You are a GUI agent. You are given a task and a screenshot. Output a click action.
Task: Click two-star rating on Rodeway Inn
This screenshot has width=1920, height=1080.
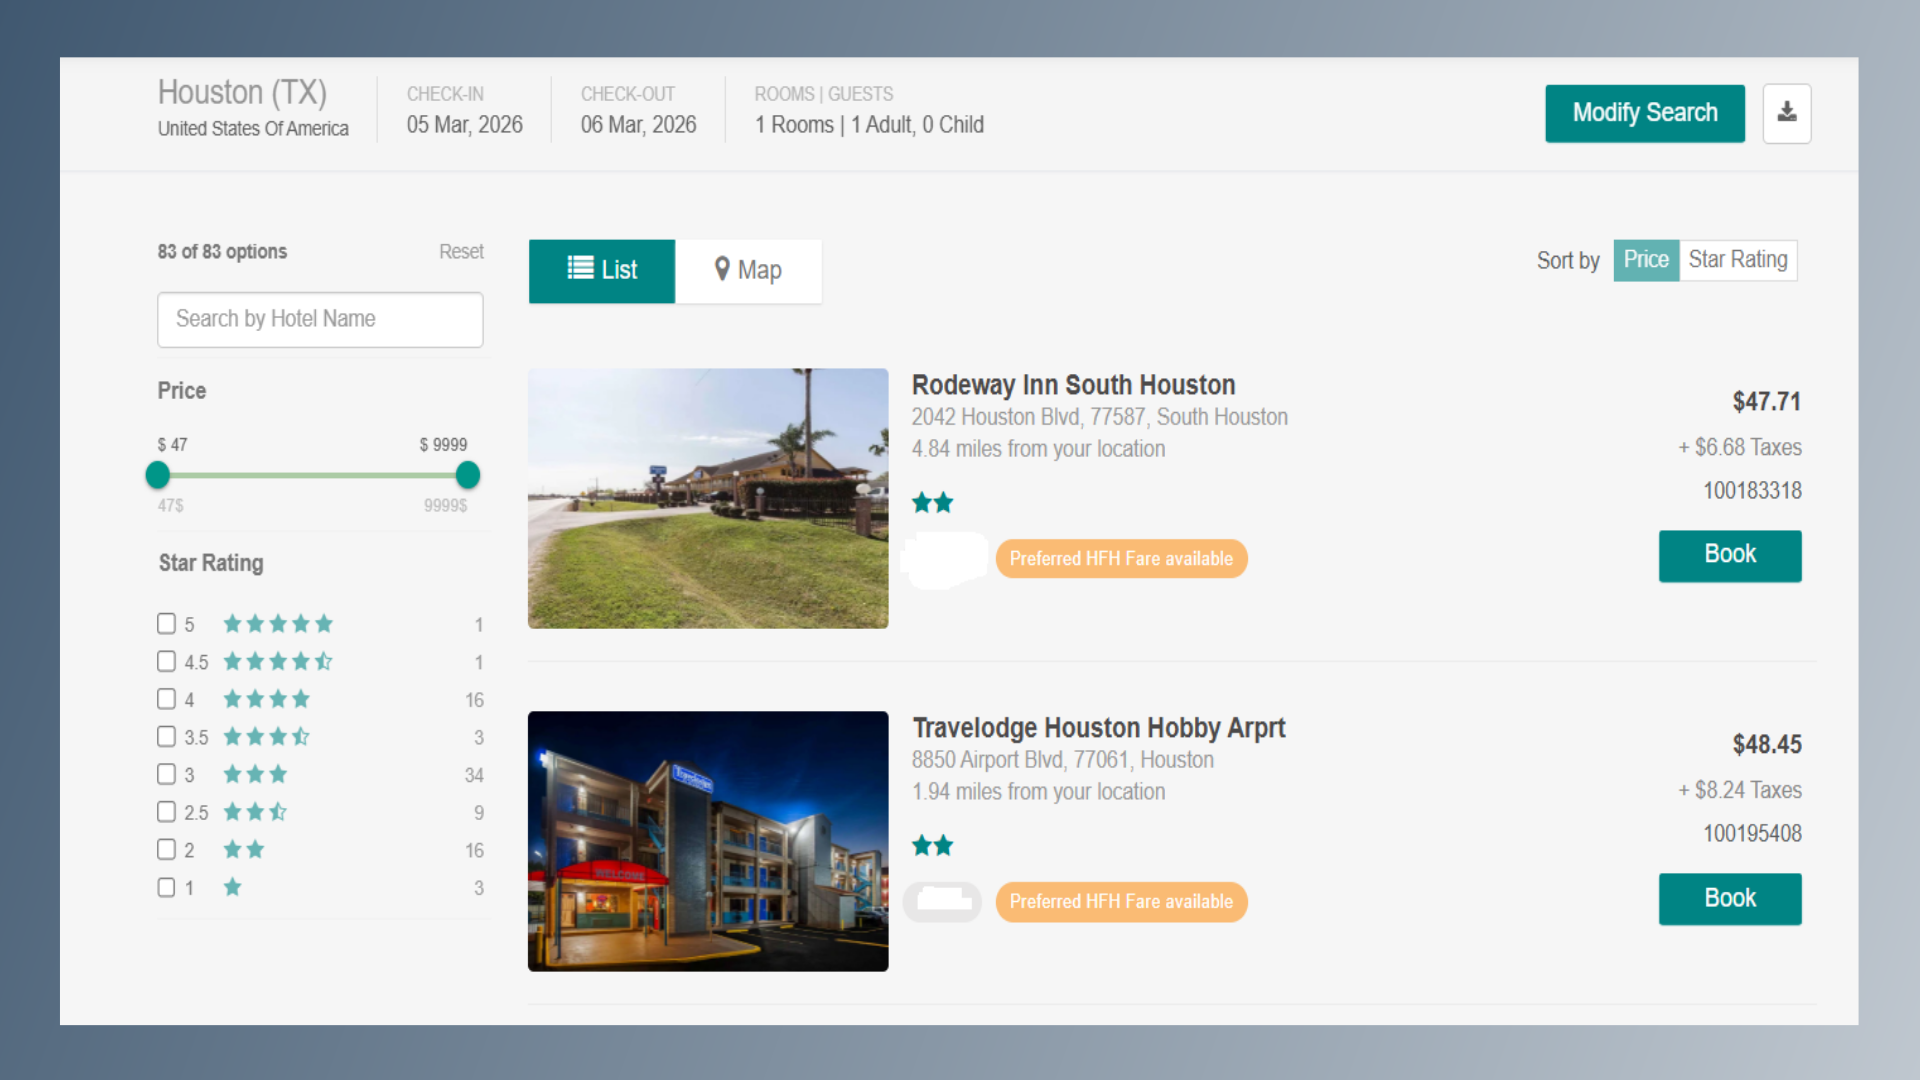[x=932, y=503]
